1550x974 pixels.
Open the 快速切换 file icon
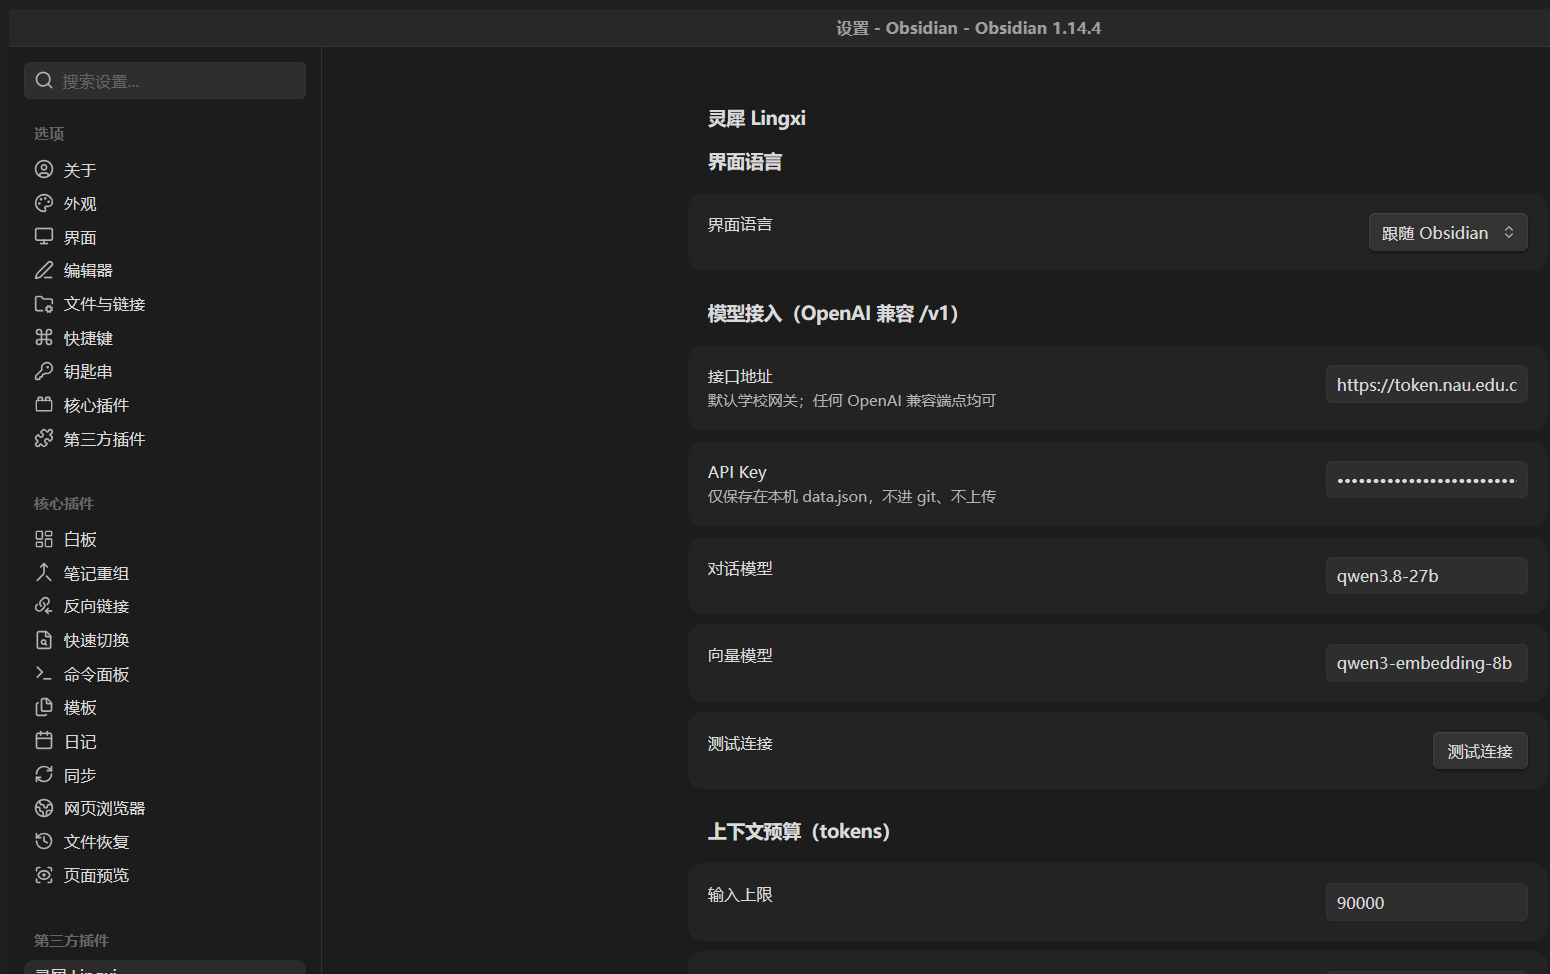point(44,640)
